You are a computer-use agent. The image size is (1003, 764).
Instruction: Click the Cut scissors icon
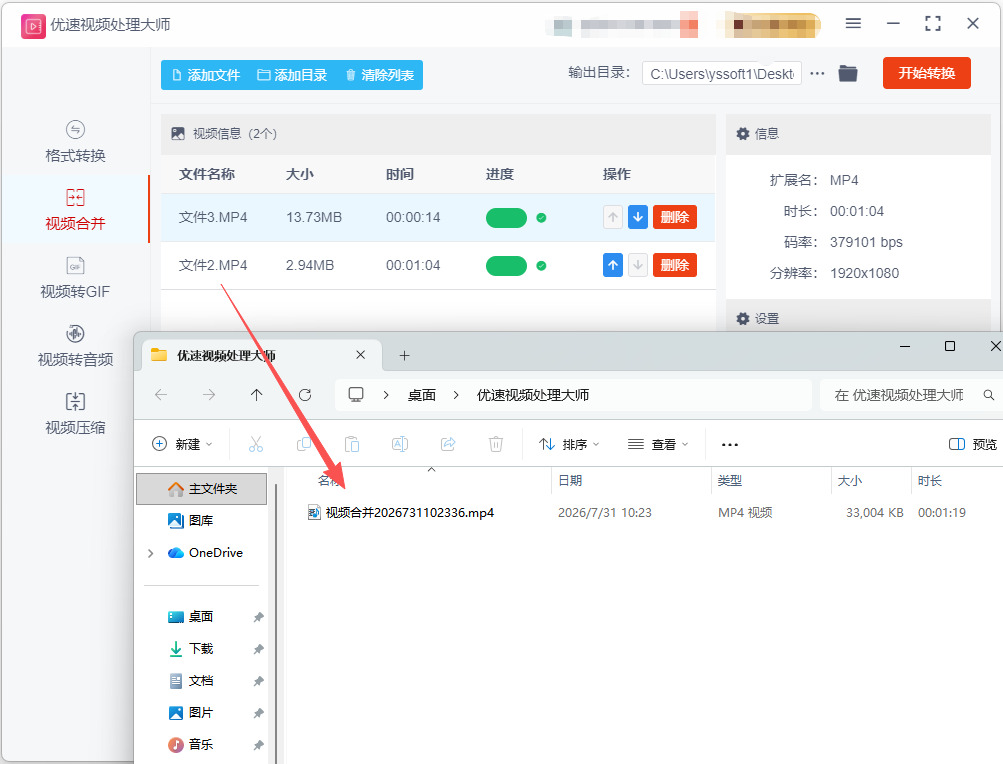(x=256, y=444)
